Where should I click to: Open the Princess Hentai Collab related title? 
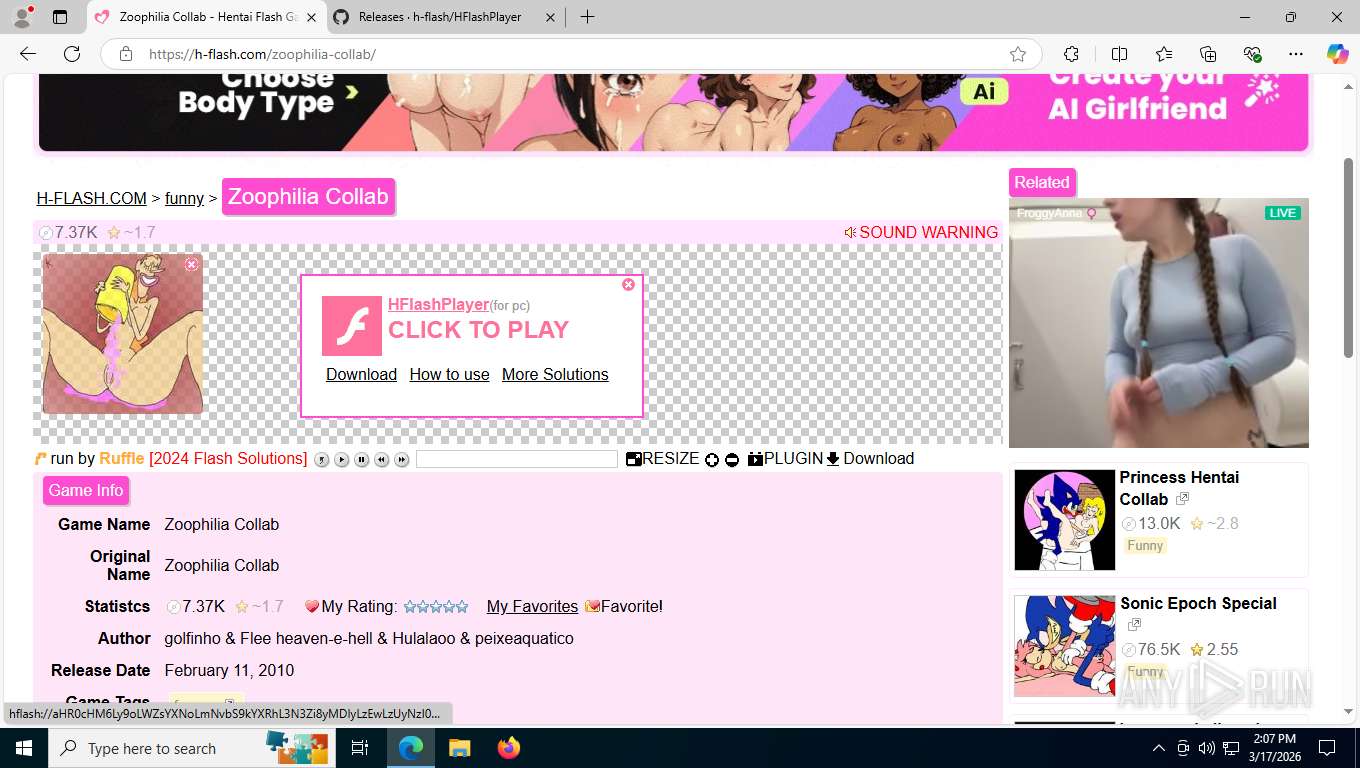click(x=1179, y=488)
